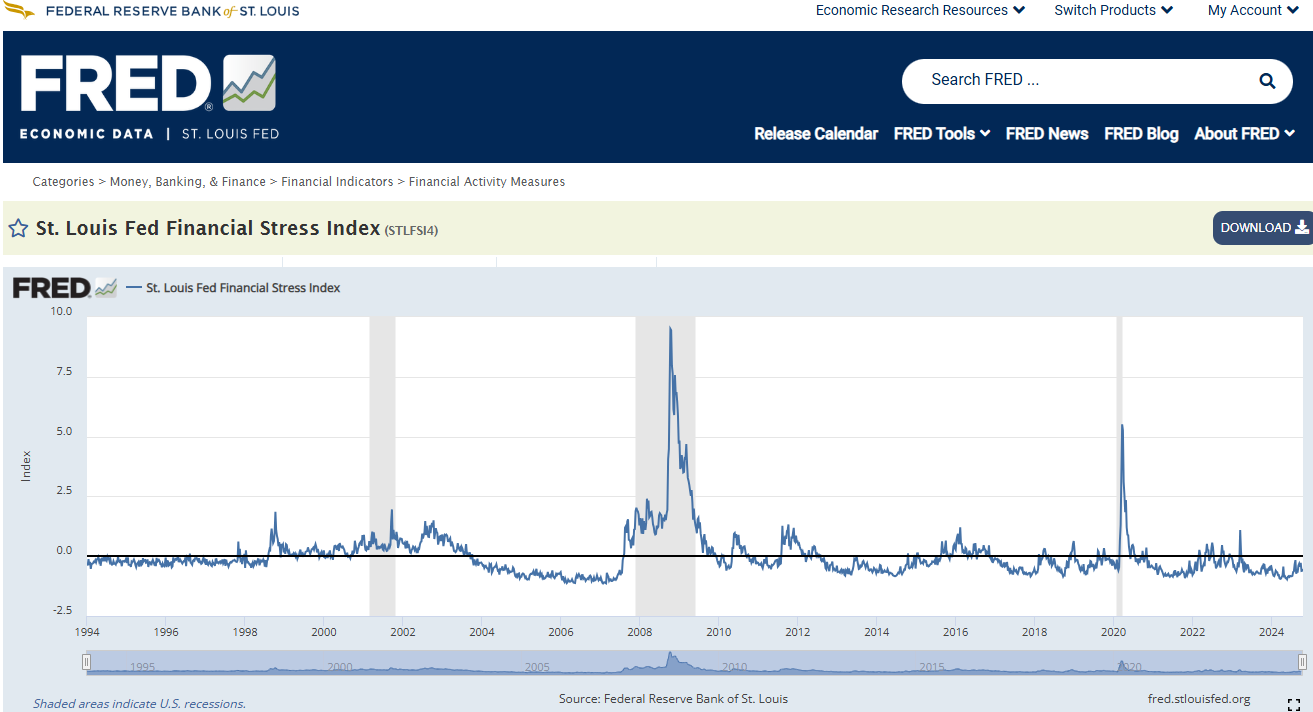Expand FRED Tools menu
The width and height of the screenshot is (1313, 712).
(x=942, y=134)
